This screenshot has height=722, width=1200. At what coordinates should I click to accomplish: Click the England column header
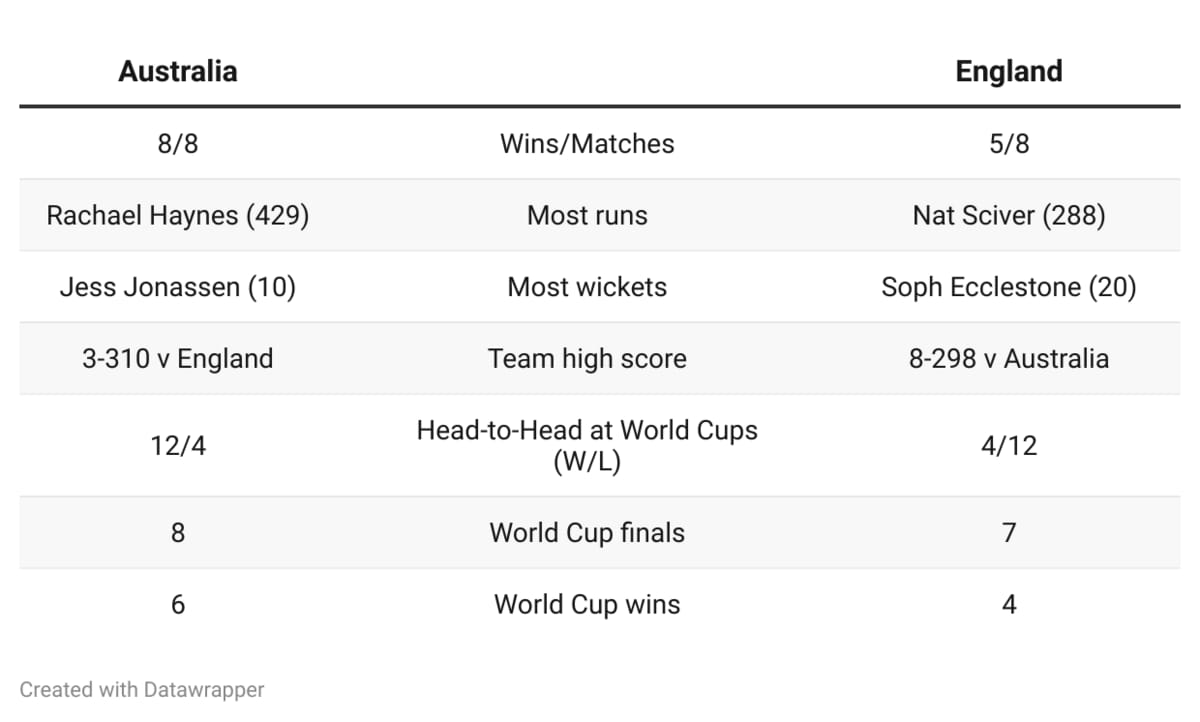tap(1009, 71)
